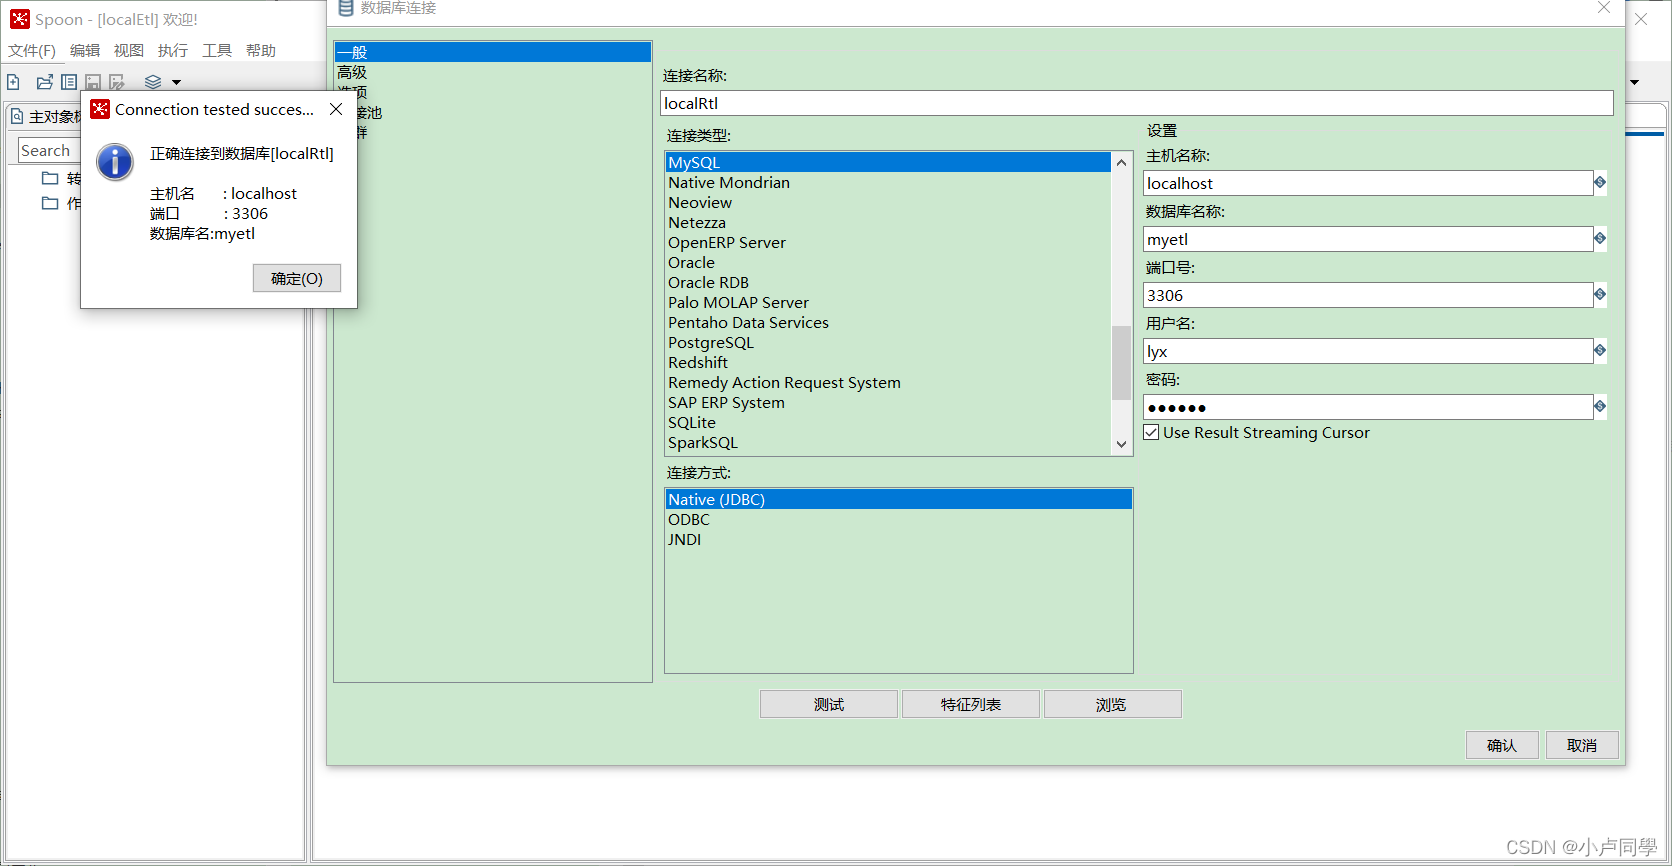
Task: Click the 取消 button
Action: point(1582,745)
